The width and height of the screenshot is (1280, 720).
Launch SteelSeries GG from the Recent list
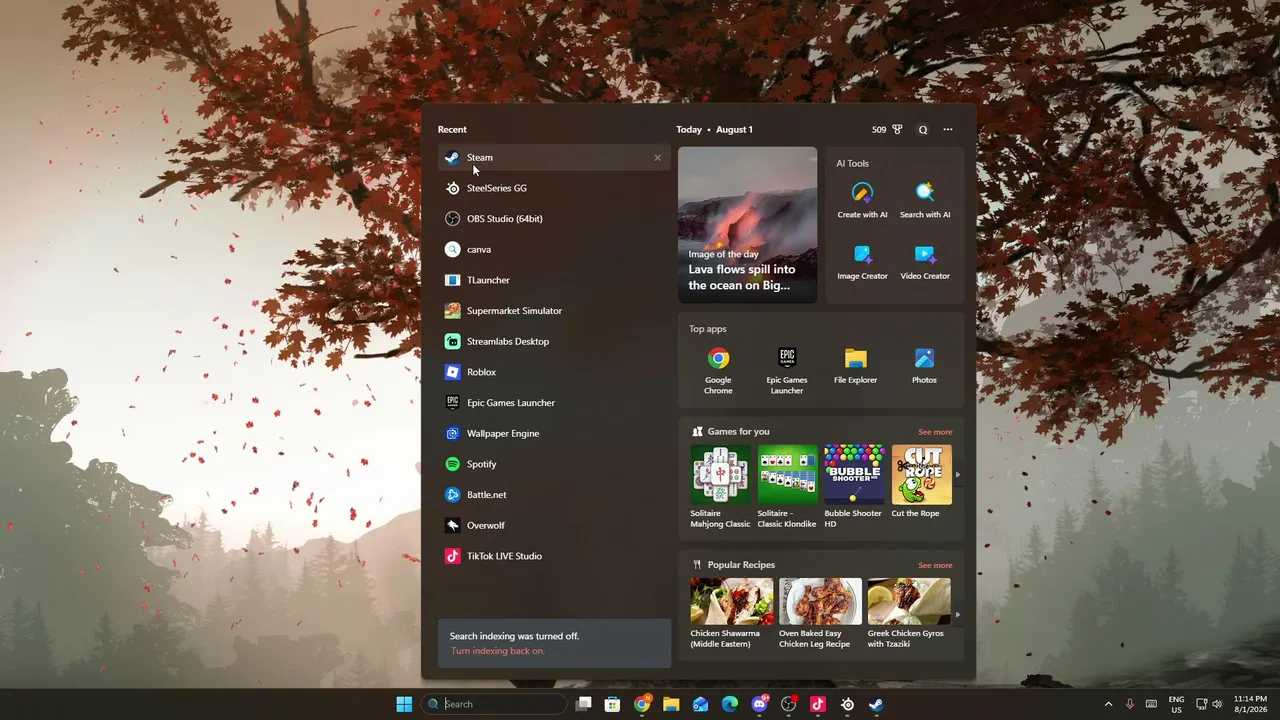point(554,188)
